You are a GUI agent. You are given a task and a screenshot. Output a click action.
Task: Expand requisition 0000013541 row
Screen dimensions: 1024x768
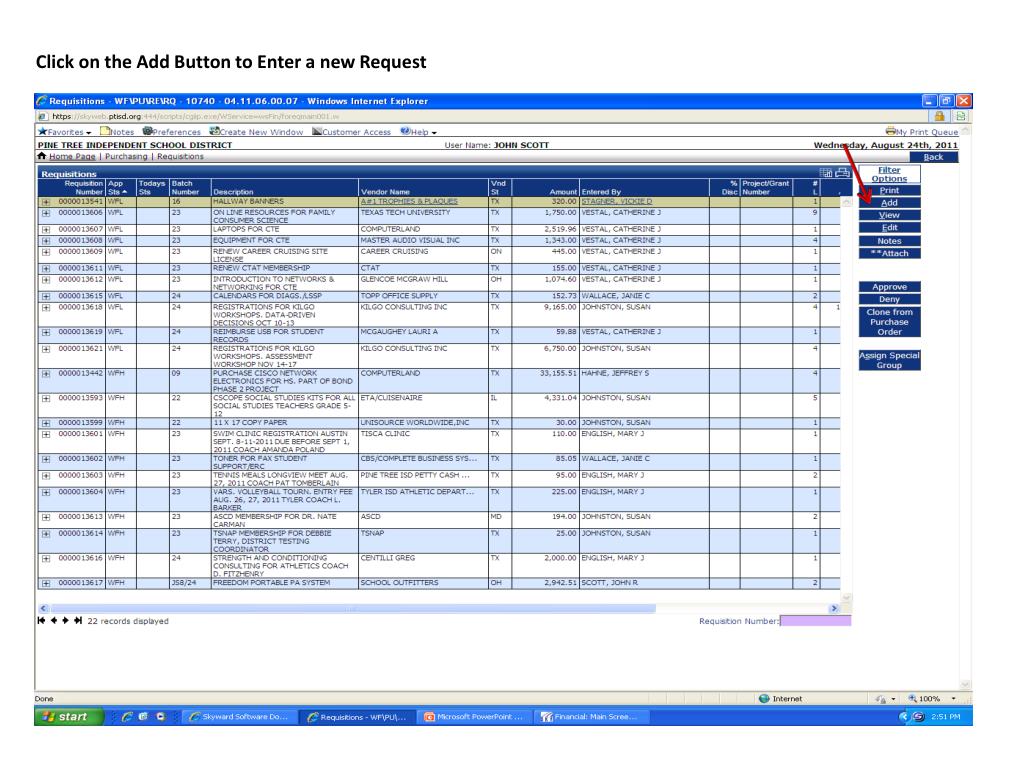point(44,202)
